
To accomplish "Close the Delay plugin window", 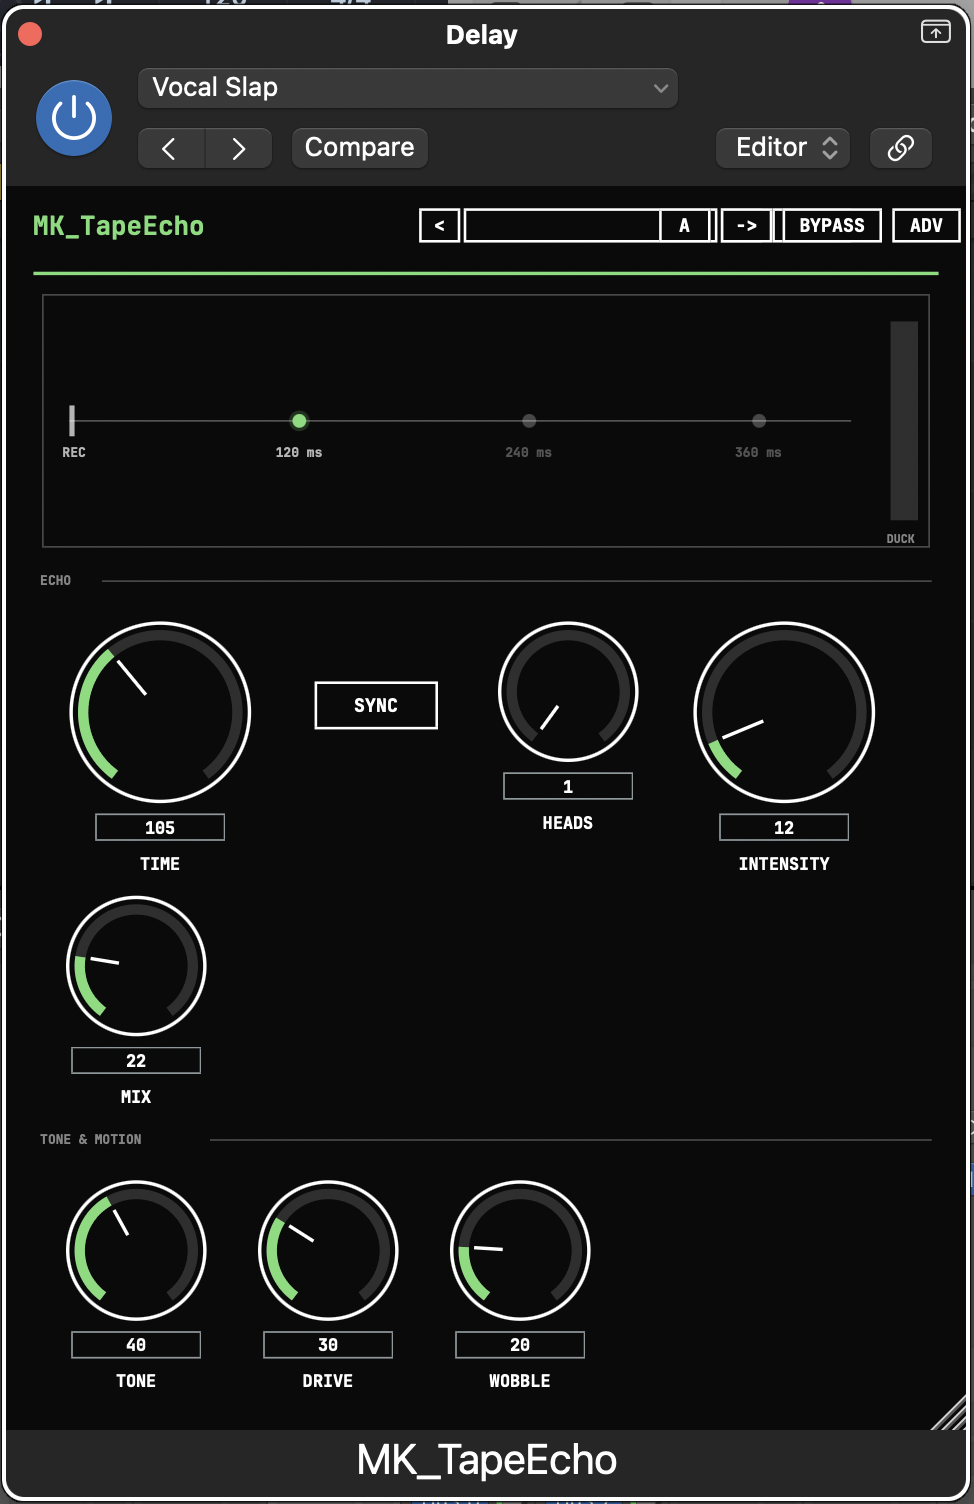I will (x=30, y=35).
